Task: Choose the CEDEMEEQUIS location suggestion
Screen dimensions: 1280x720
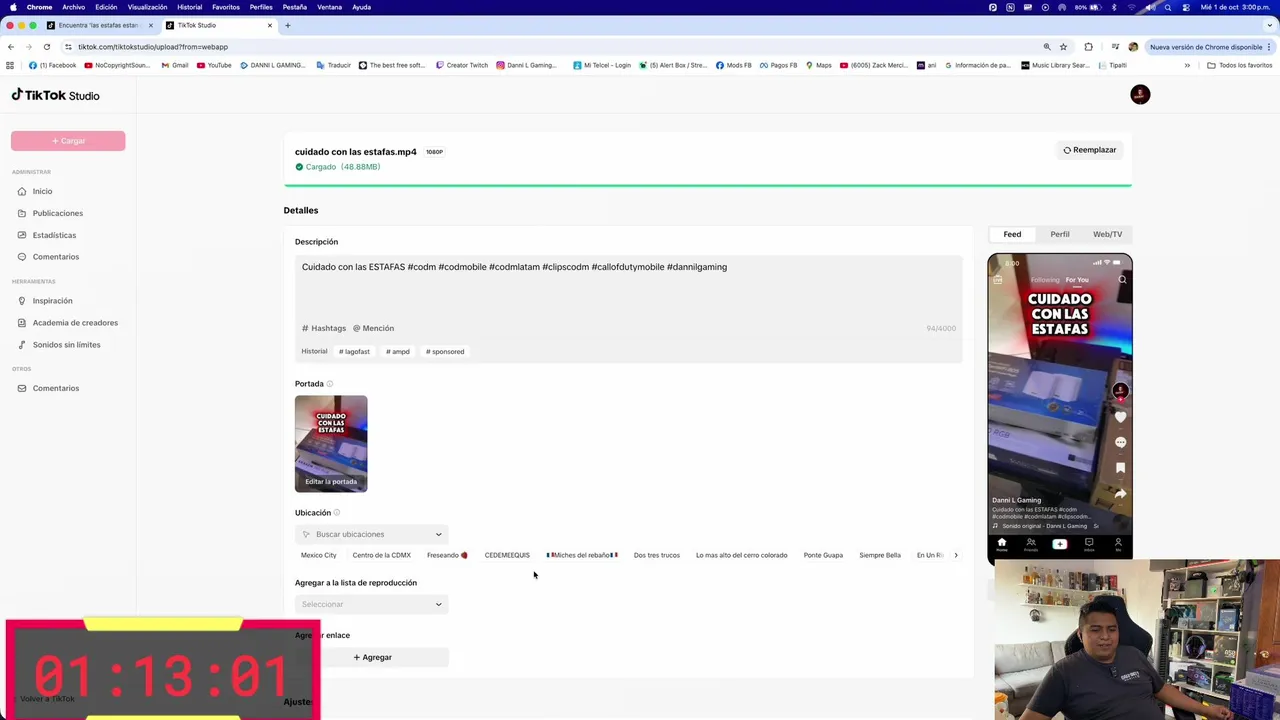Action: point(507,555)
